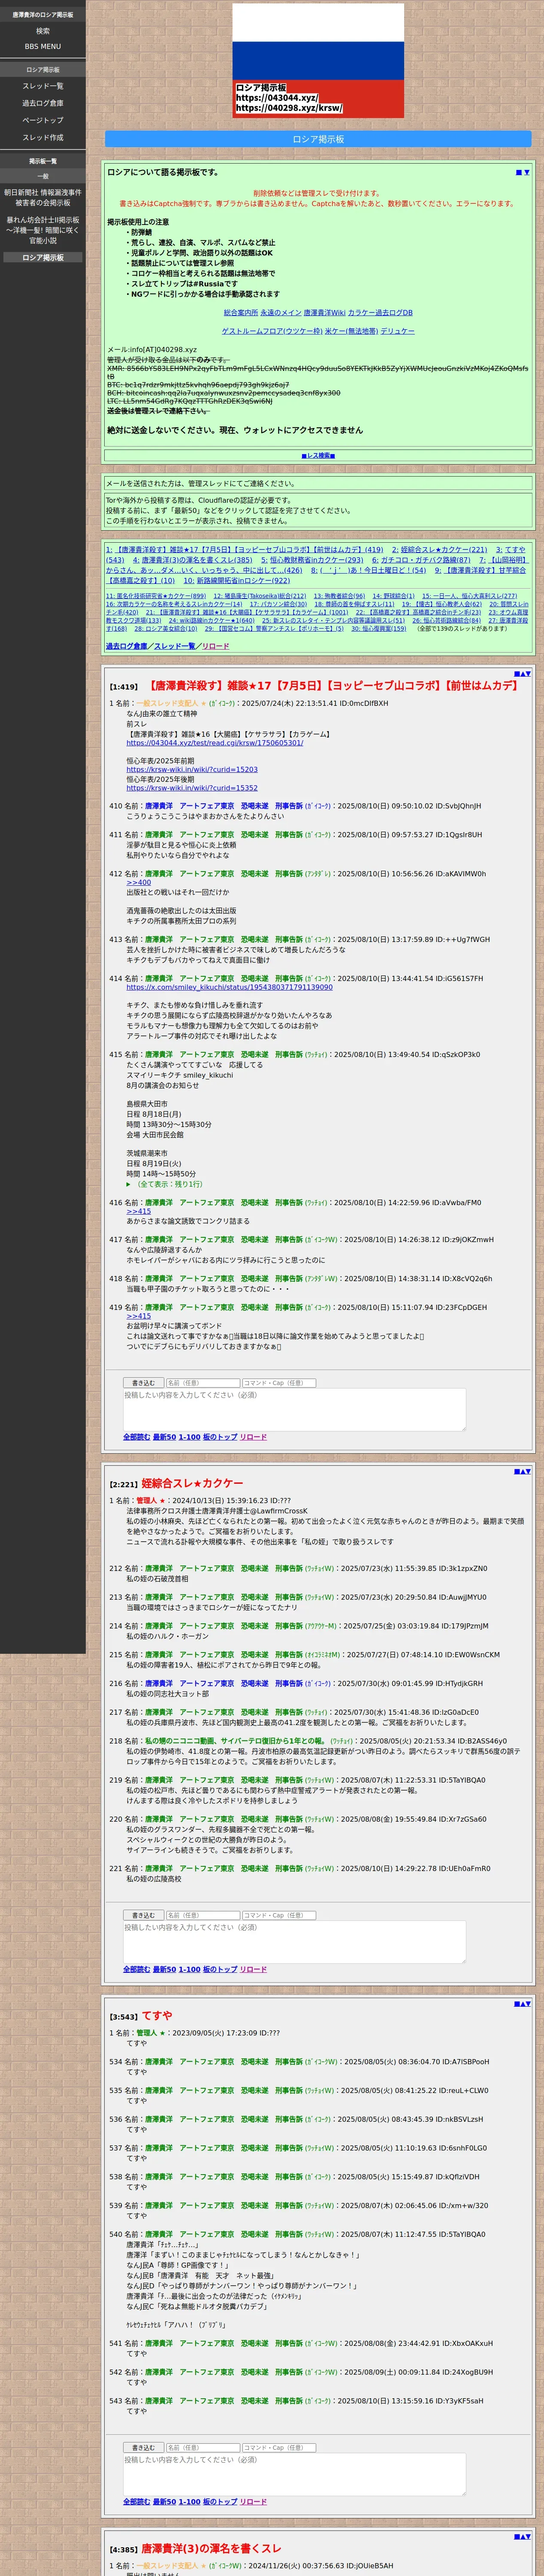The image size is (544, 2576).
Task: Open 検索 in the sidebar
Action: [43, 31]
